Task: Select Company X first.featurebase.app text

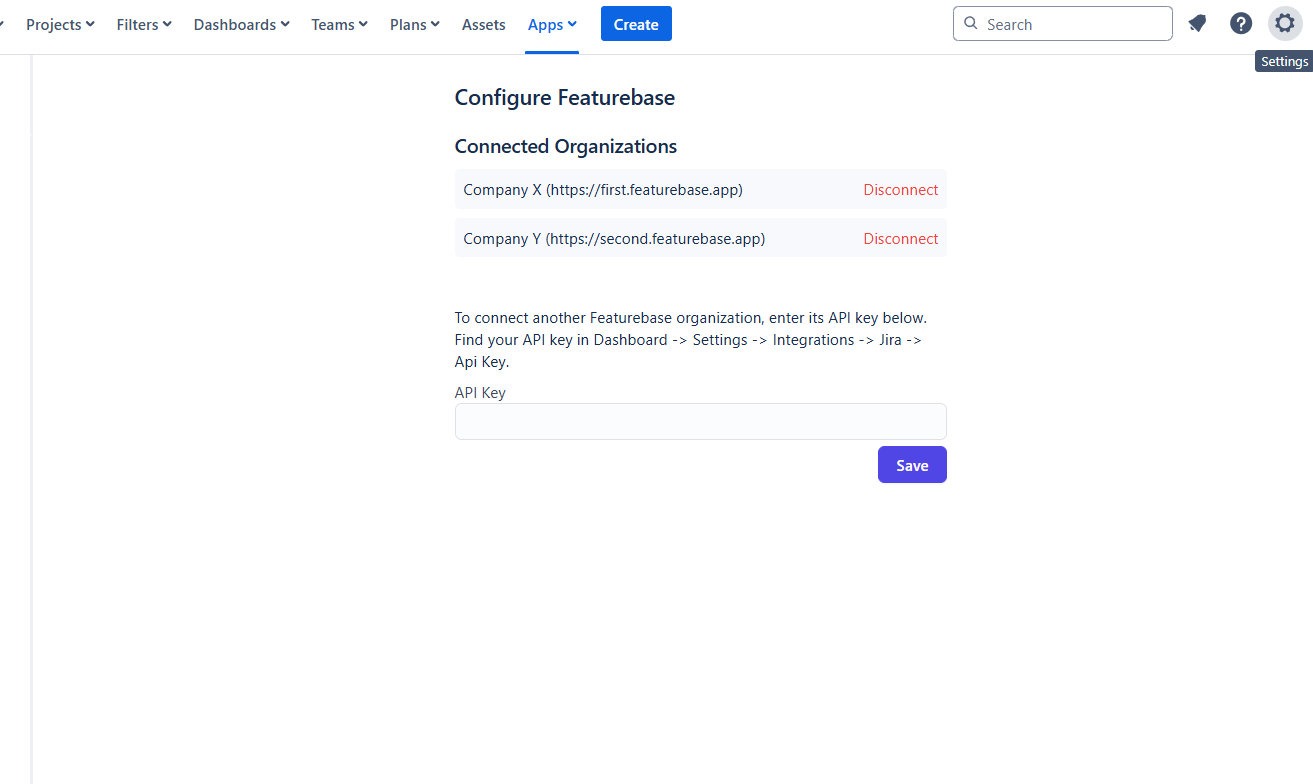Action: click(603, 190)
